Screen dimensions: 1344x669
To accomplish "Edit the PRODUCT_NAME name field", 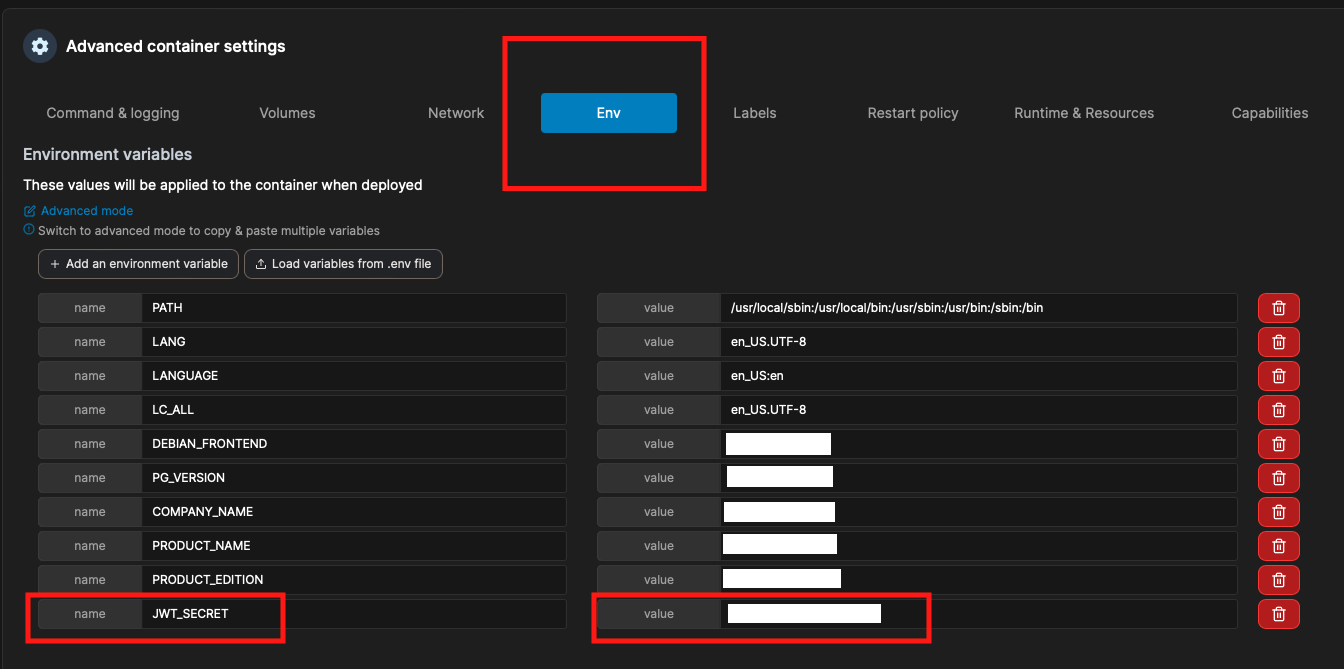I will 354,546.
